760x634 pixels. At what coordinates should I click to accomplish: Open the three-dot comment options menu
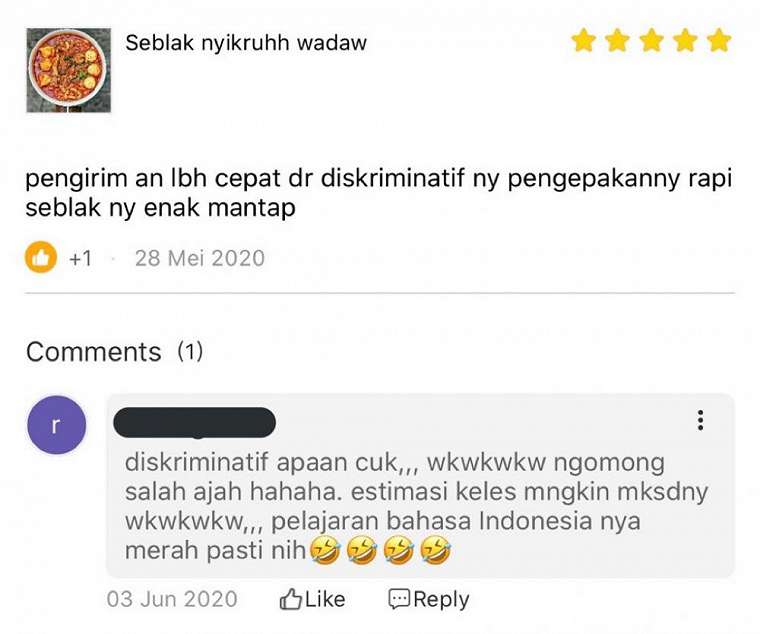(x=700, y=420)
